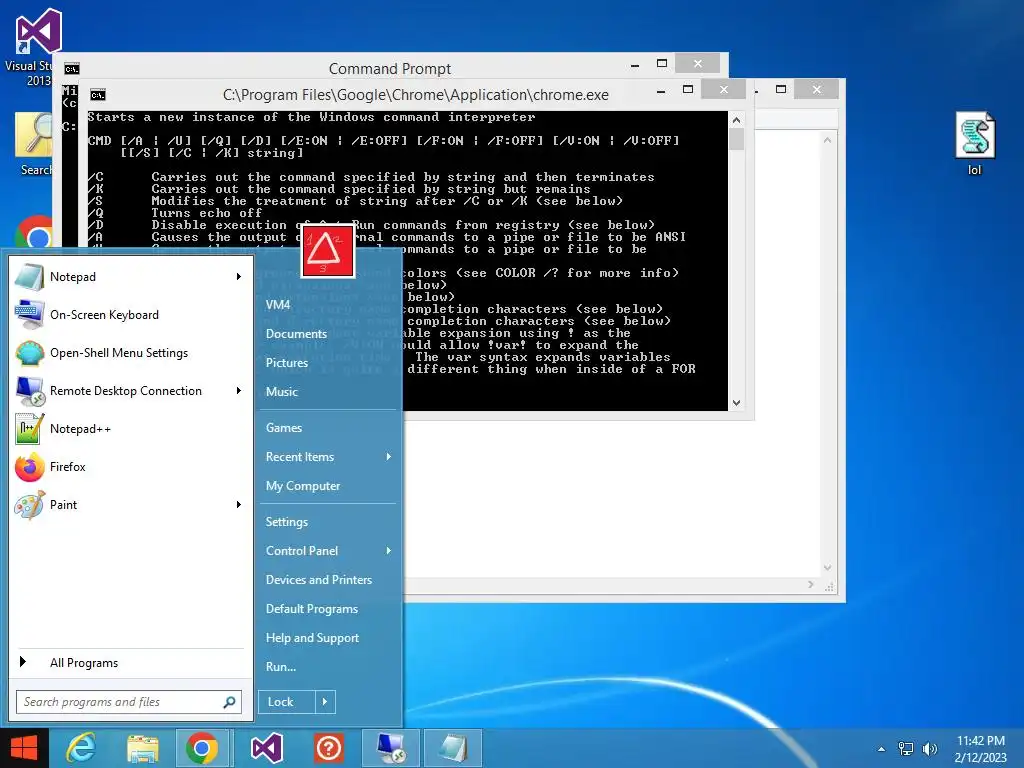1024x768 pixels.
Task: Expand Remote Desktop Connection jump list arrow
Action: tap(239, 391)
